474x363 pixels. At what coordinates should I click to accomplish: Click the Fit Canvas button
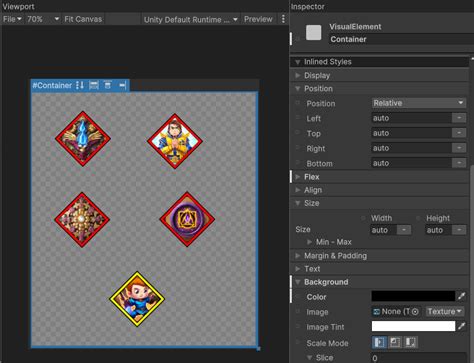(83, 19)
